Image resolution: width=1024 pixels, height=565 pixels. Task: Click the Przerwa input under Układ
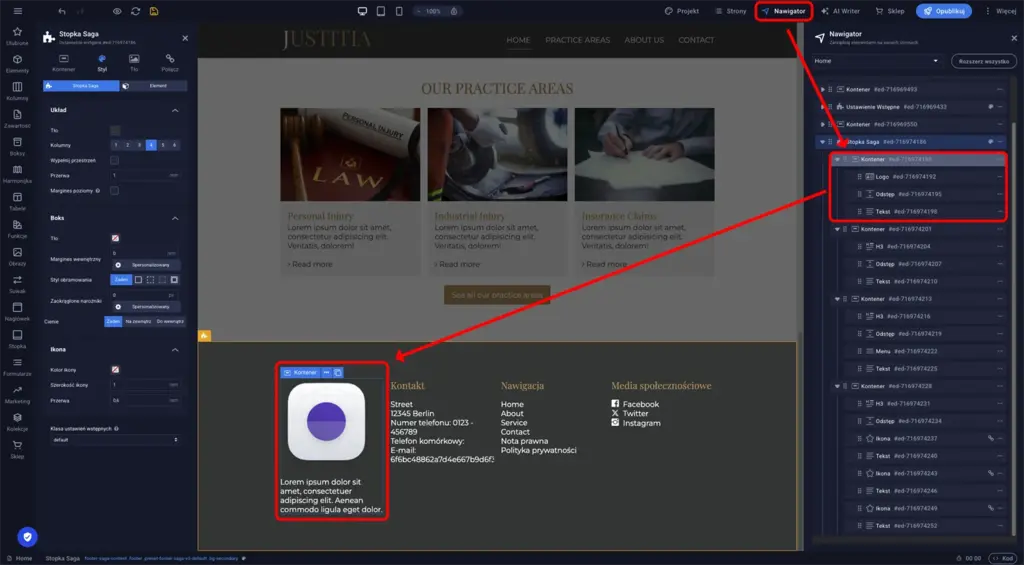tap(145, 176)
